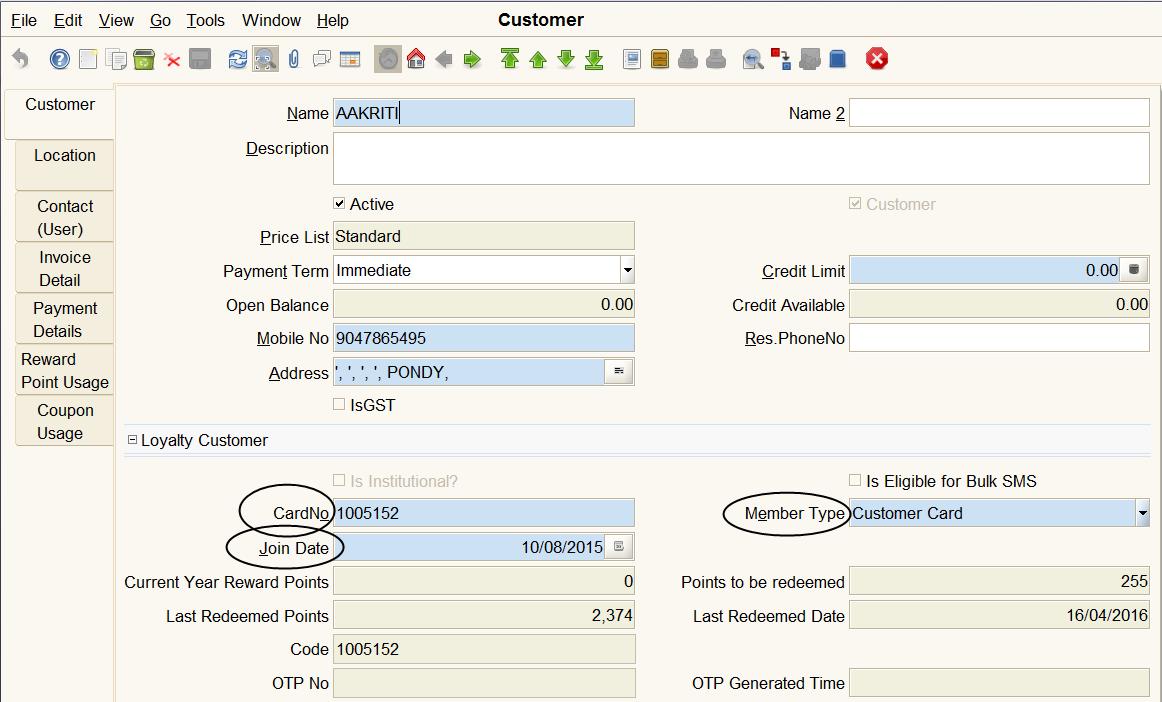Jump to the first record icon
Screen dimensions: 1162x702
[x=510, y=59]
